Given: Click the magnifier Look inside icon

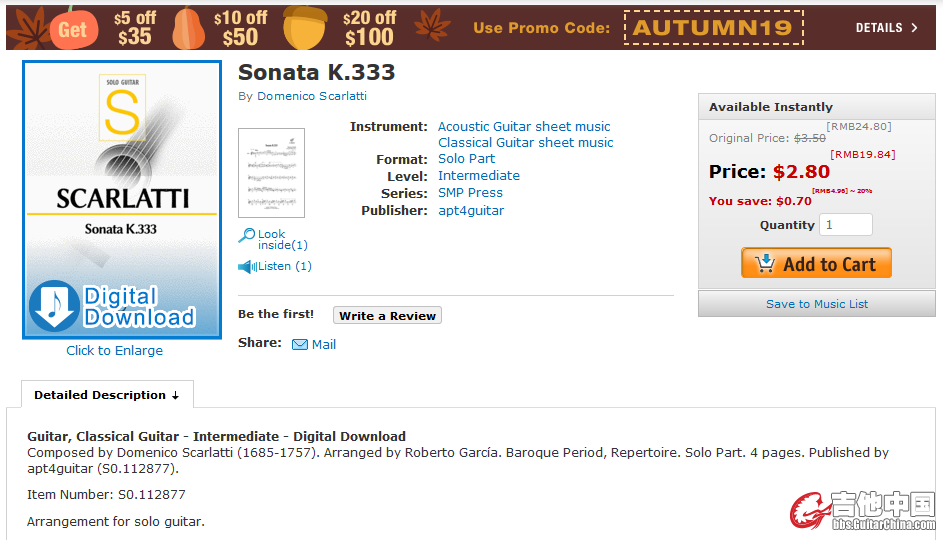Looking at the screenshot, I should [247, 235].
